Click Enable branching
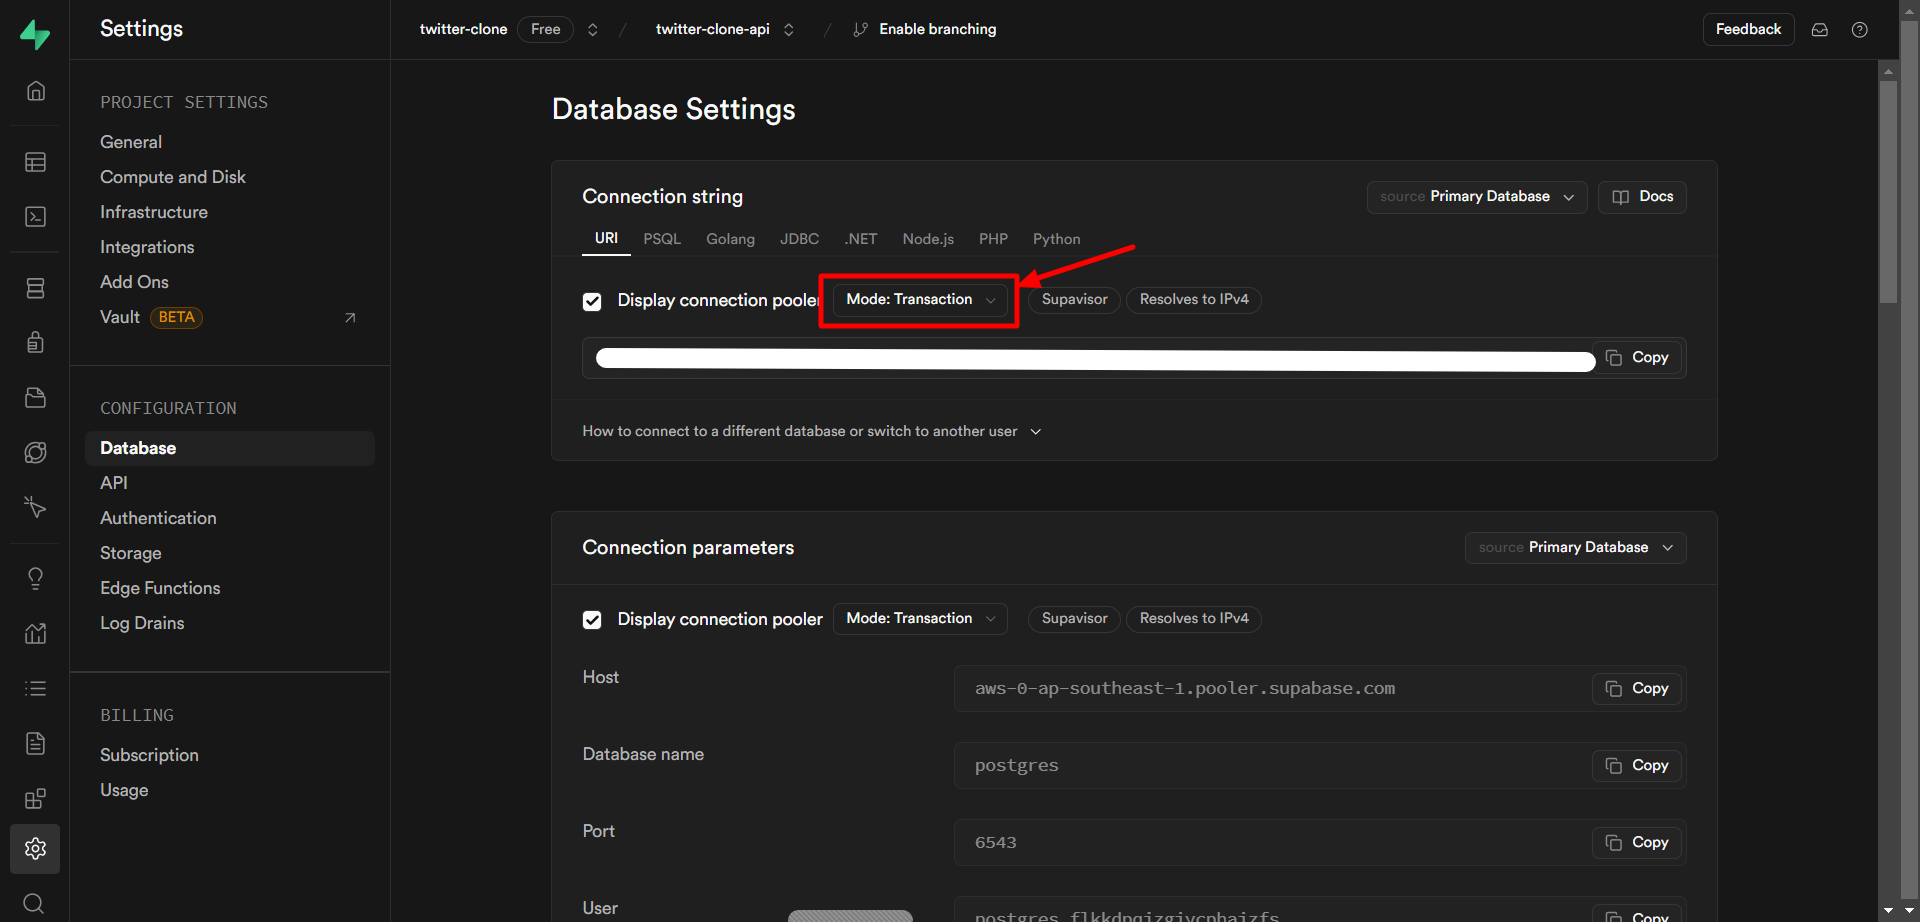 pos(925,30)
